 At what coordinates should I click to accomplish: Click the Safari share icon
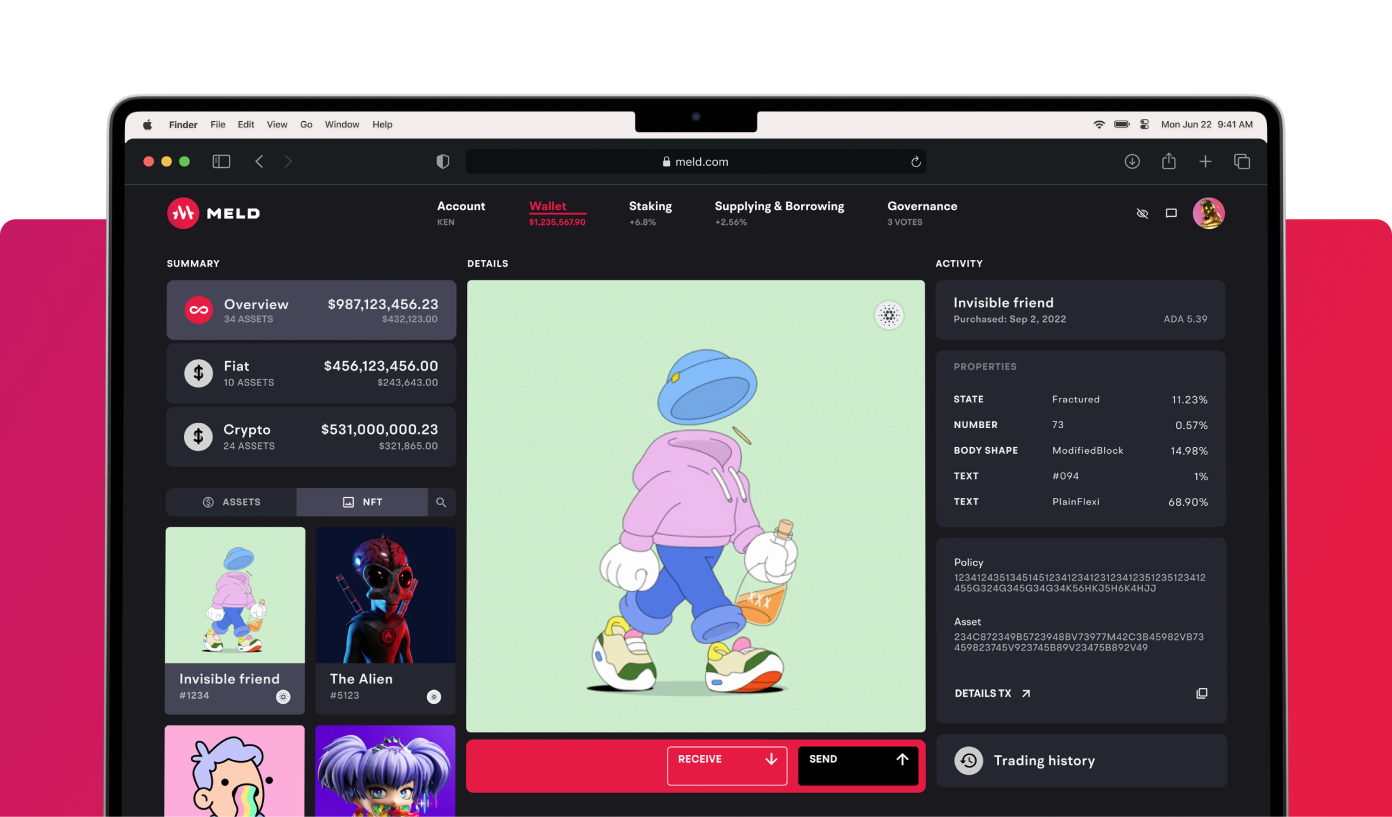pos(1168,161)
